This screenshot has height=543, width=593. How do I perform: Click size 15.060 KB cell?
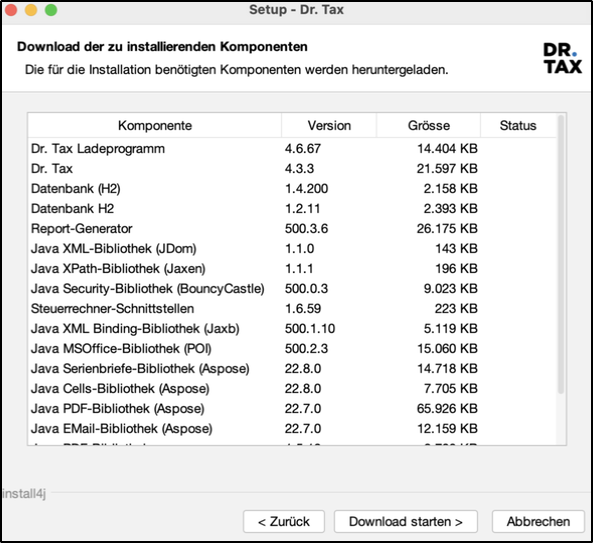pyautogui.click(x=447, y=349)
